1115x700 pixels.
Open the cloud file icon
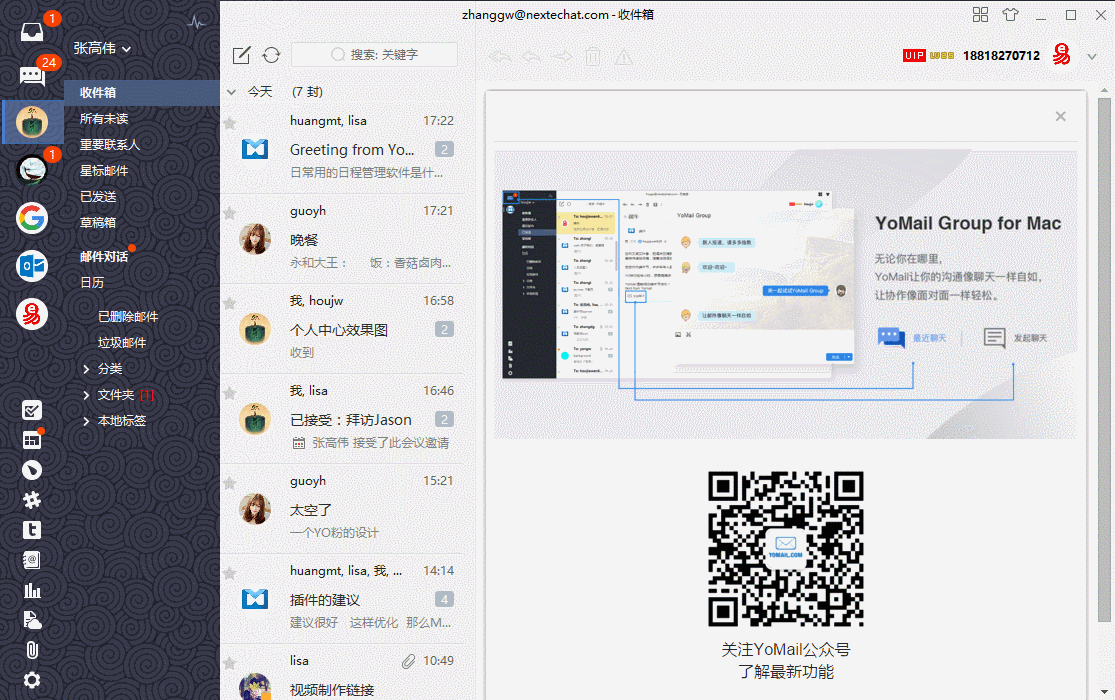click(32, 620)
